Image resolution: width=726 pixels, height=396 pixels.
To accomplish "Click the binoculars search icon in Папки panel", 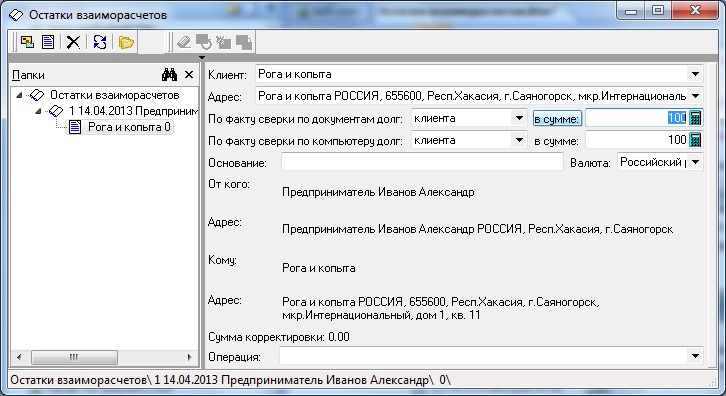I will 169,75.
